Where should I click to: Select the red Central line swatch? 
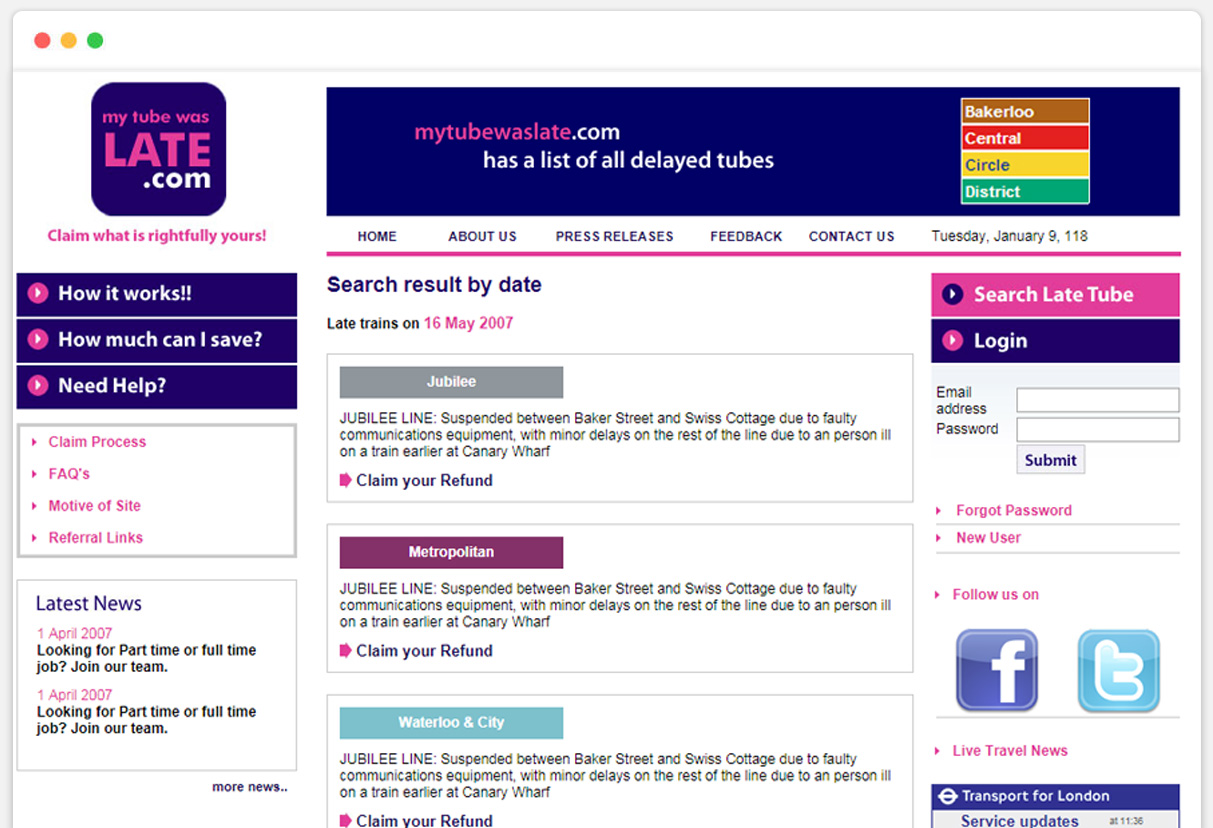coord(1025,138)
